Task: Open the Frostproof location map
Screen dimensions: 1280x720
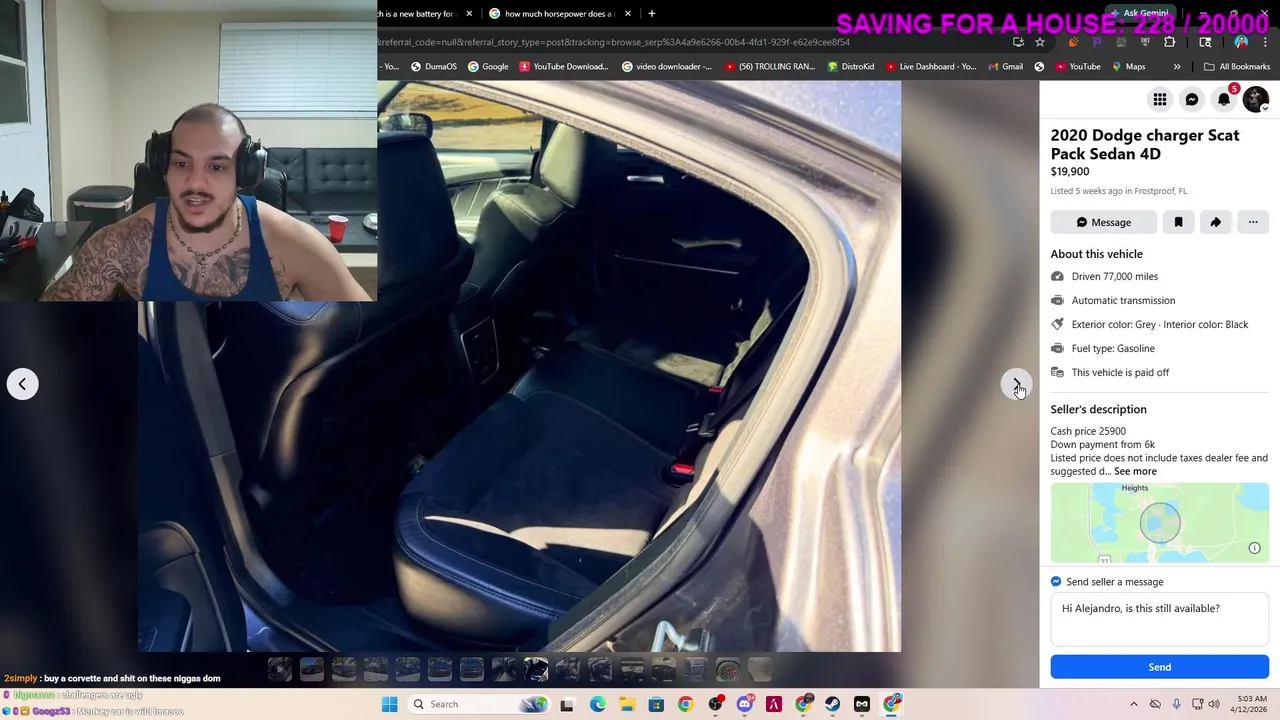Action: tap(1159, 523)
